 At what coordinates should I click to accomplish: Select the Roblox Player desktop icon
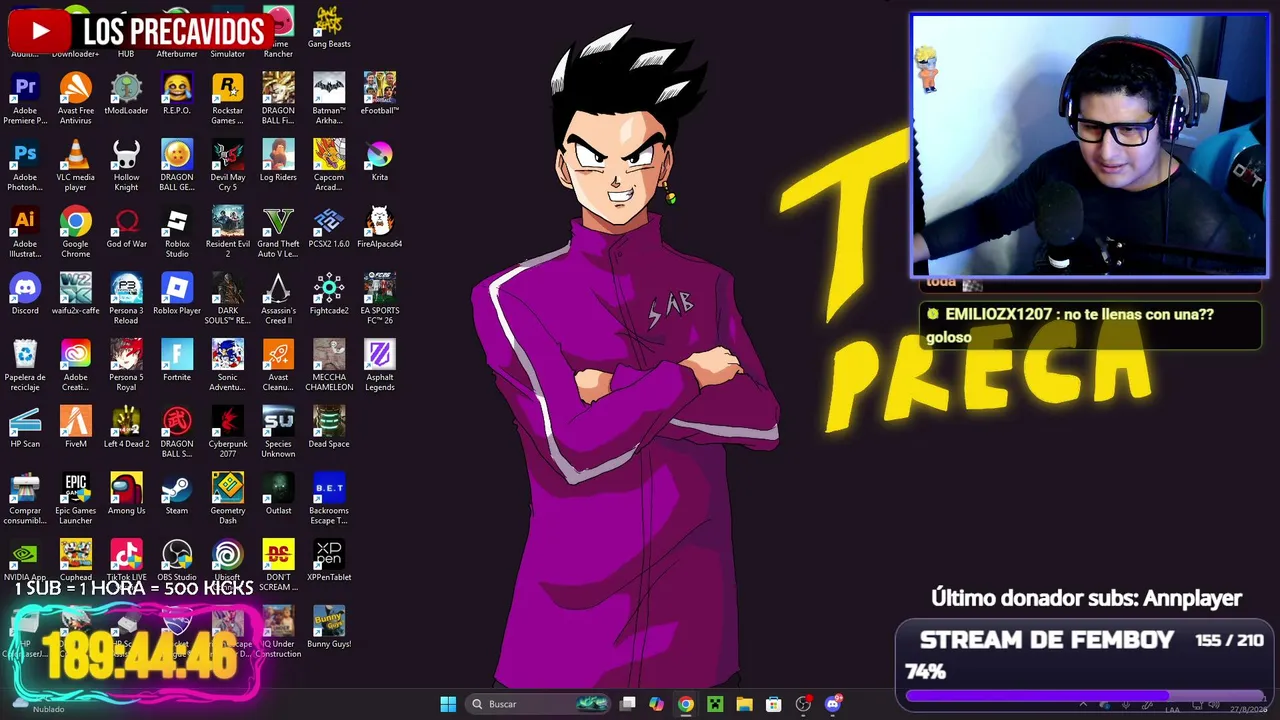(177, 294)
